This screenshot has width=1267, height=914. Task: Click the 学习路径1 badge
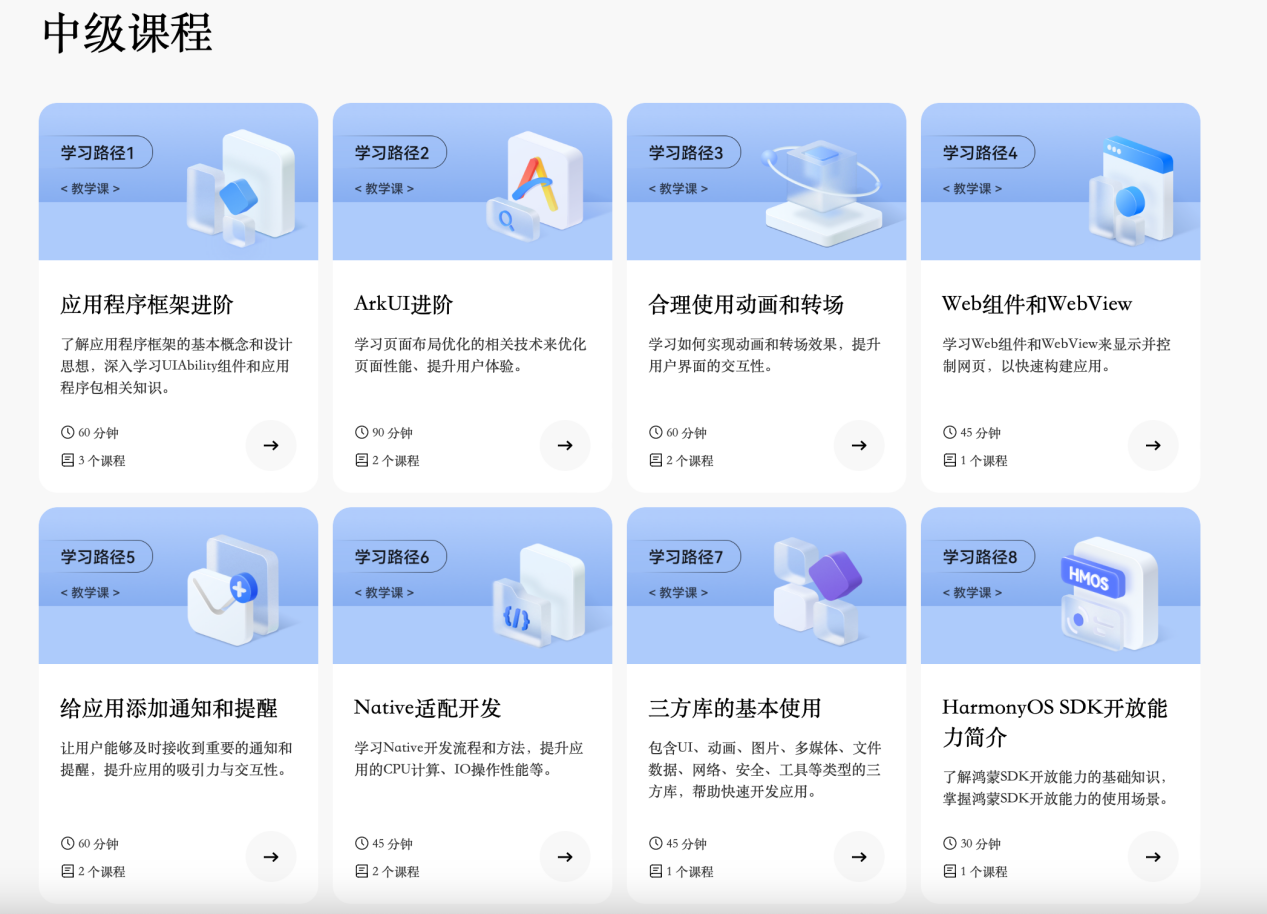tap(99, 152)
